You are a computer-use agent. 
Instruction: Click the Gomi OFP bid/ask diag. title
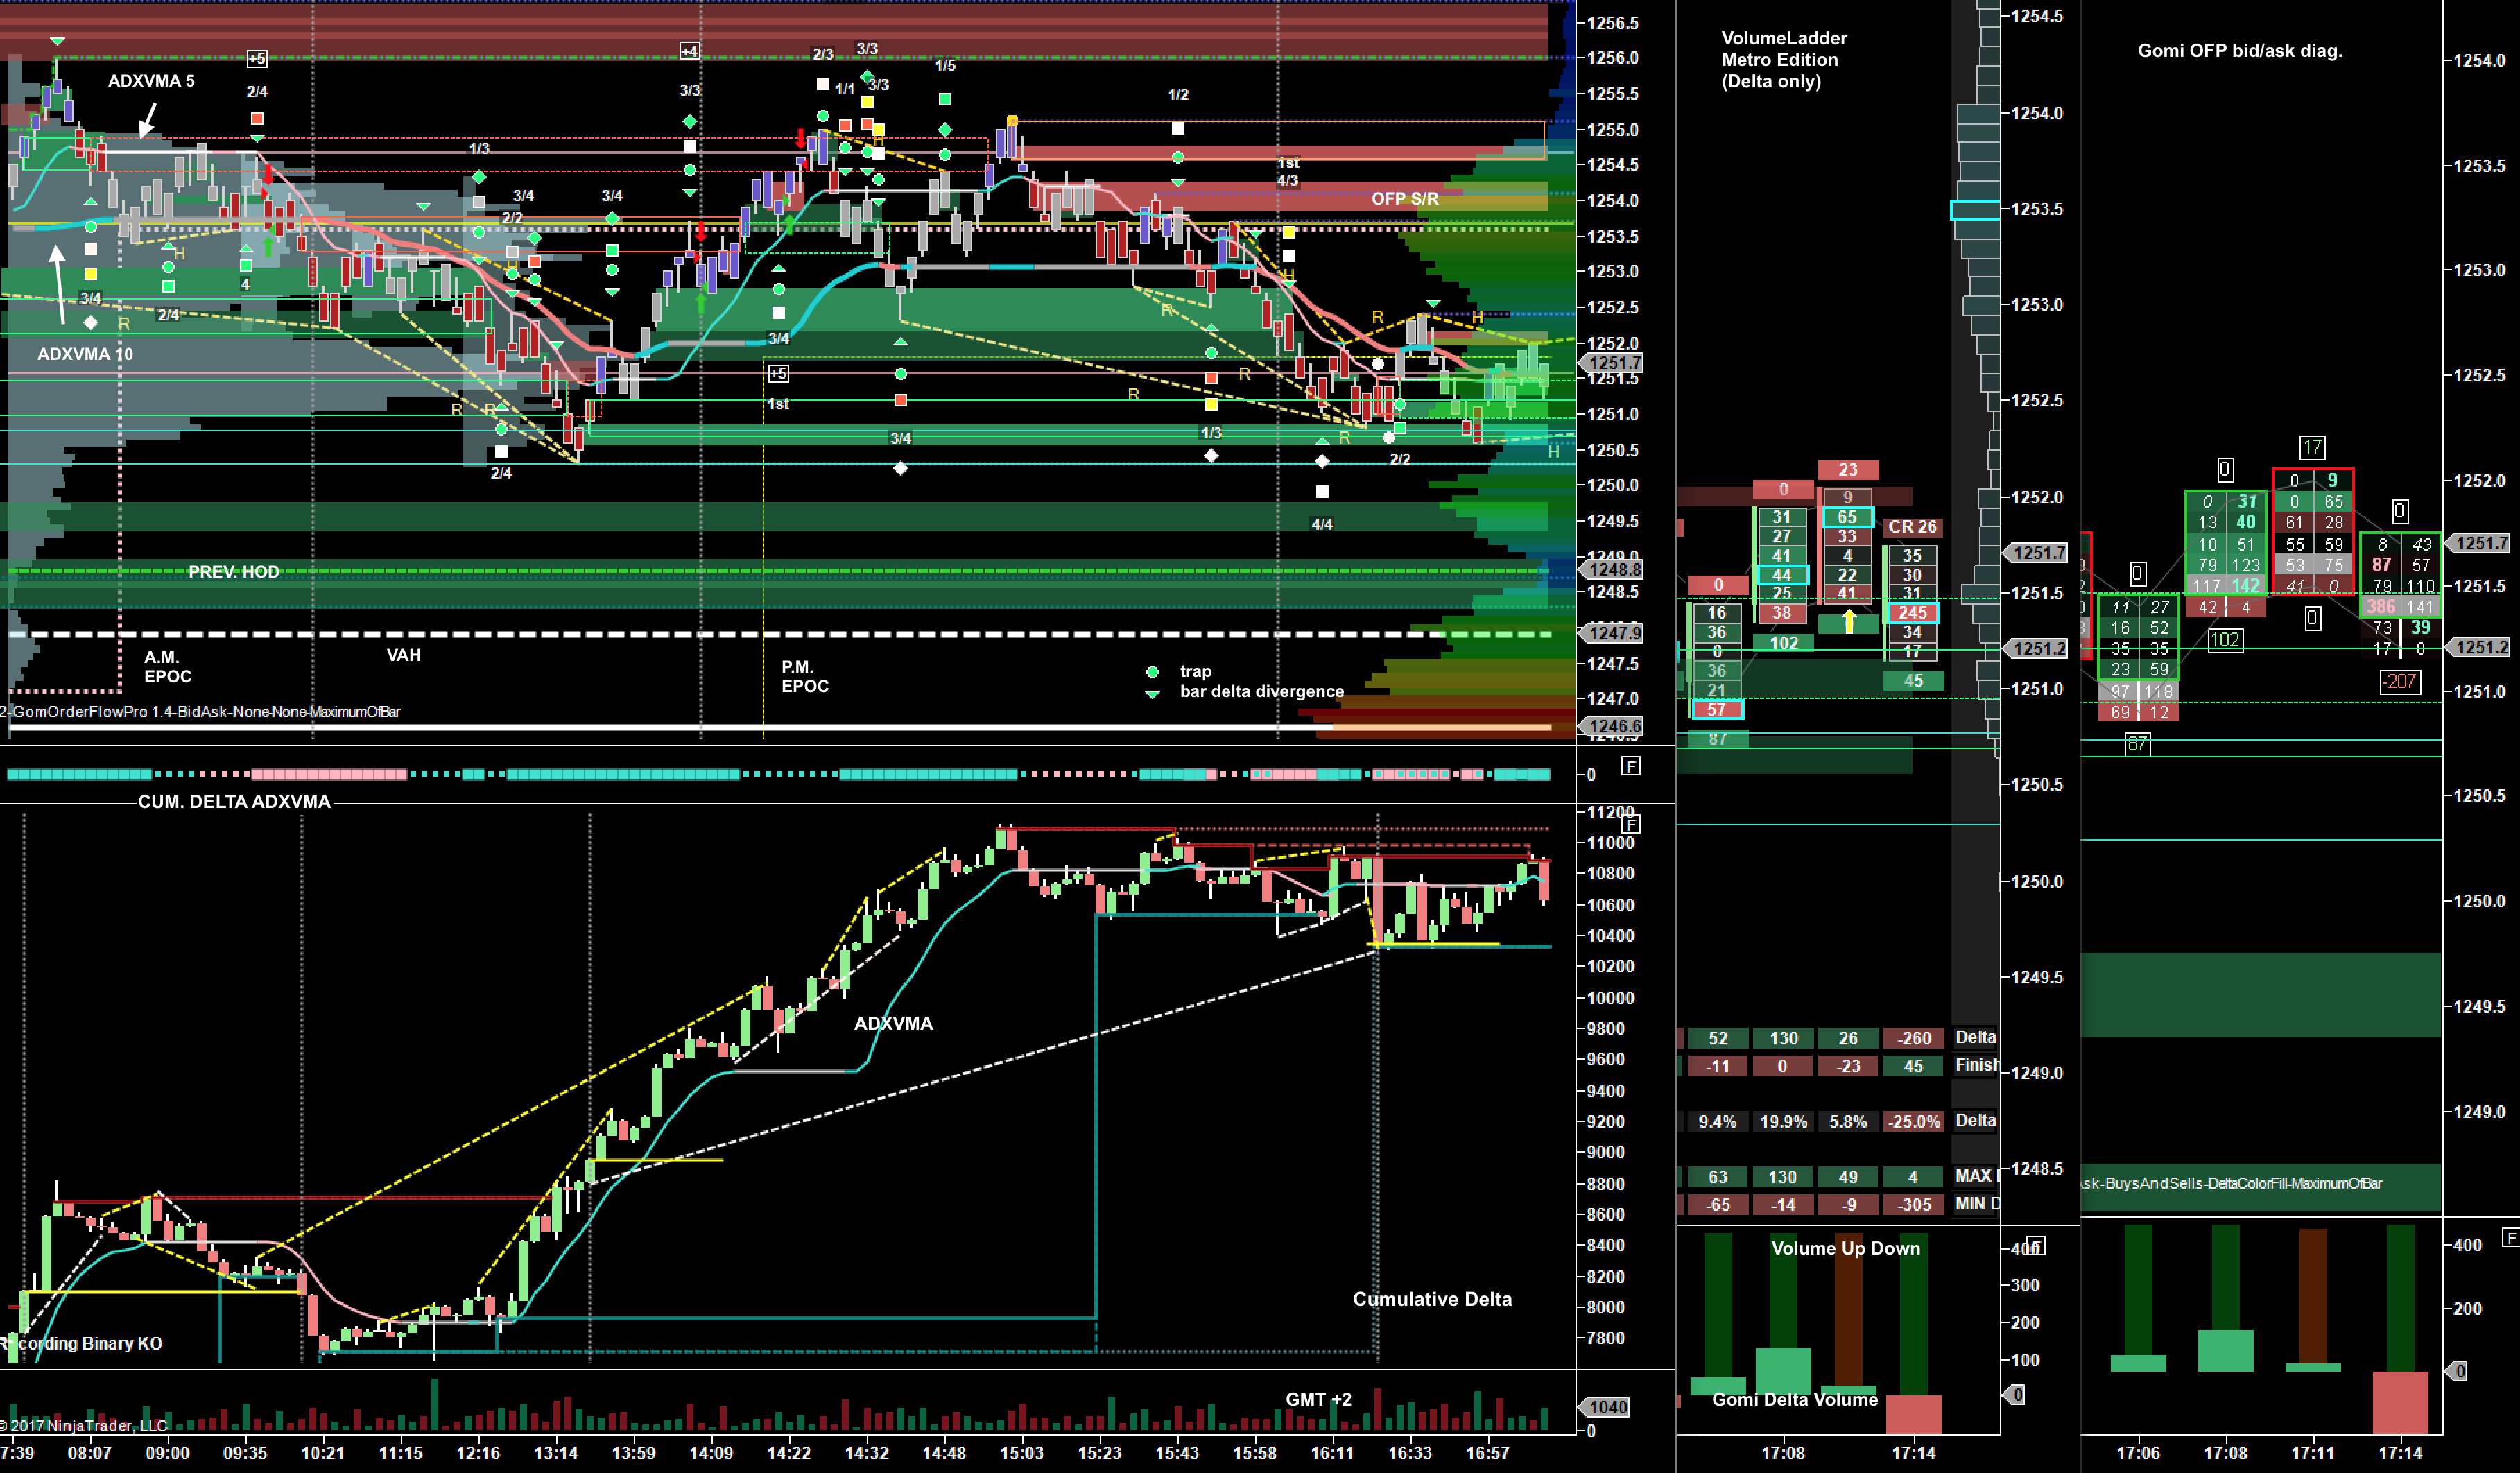[x=2240, y=50]
